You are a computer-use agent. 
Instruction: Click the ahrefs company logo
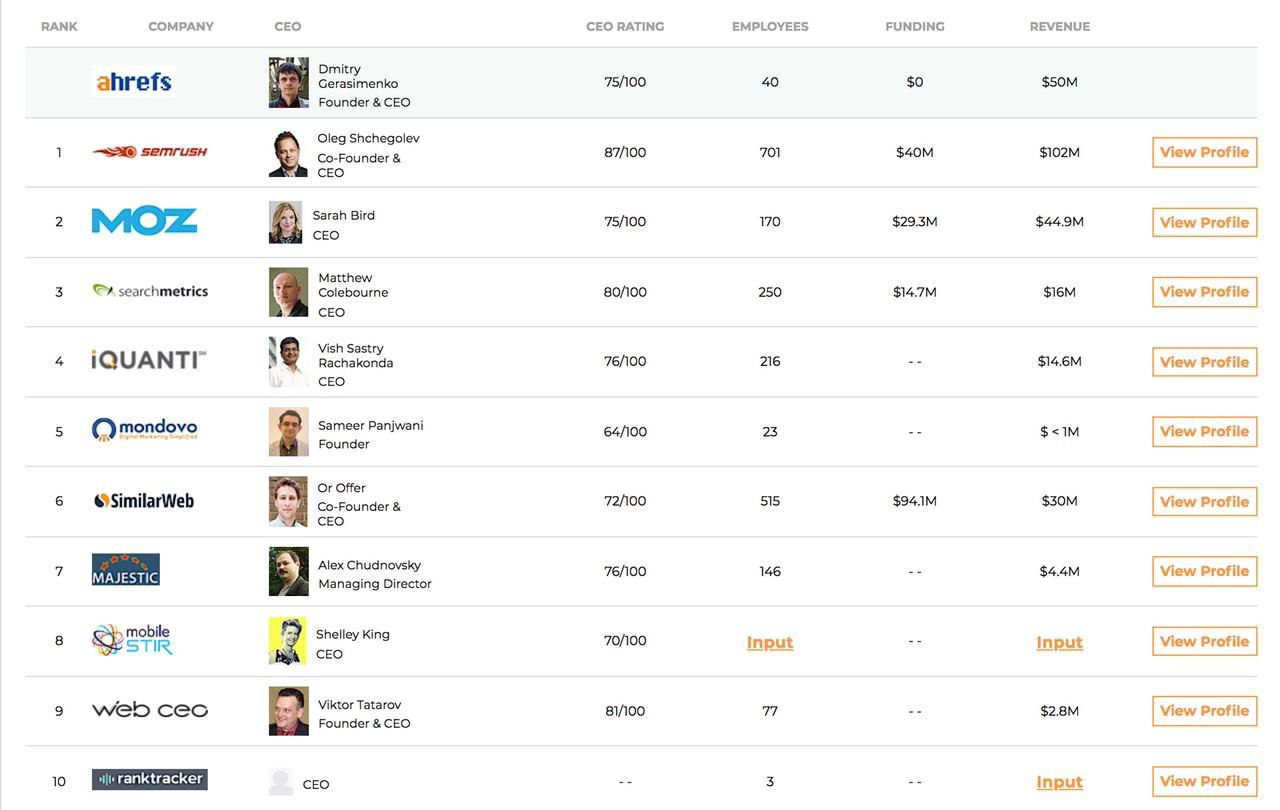(133, 82)
